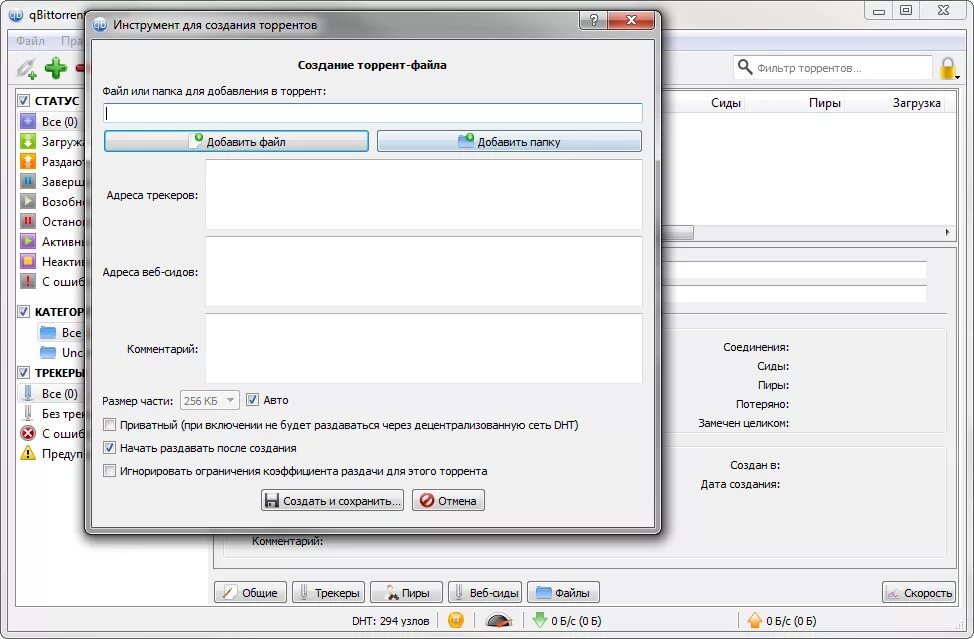This screenshot has height=639, width=974.
Task: Select the Все (0) status filter
Action: pyautogui.click(x=52, y=122)
